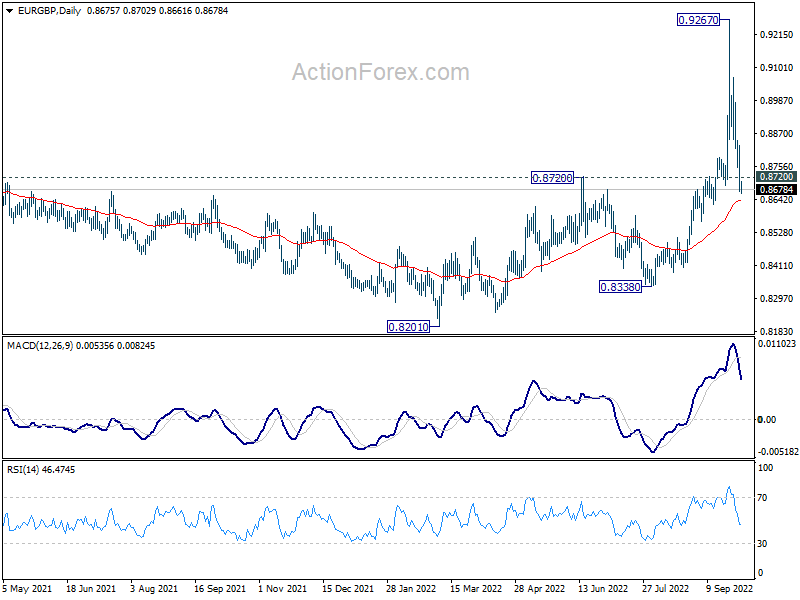Select the RSI(14) 46.4745 indicator label
Screen dimensions: 800x600
[x=41, y=470]
